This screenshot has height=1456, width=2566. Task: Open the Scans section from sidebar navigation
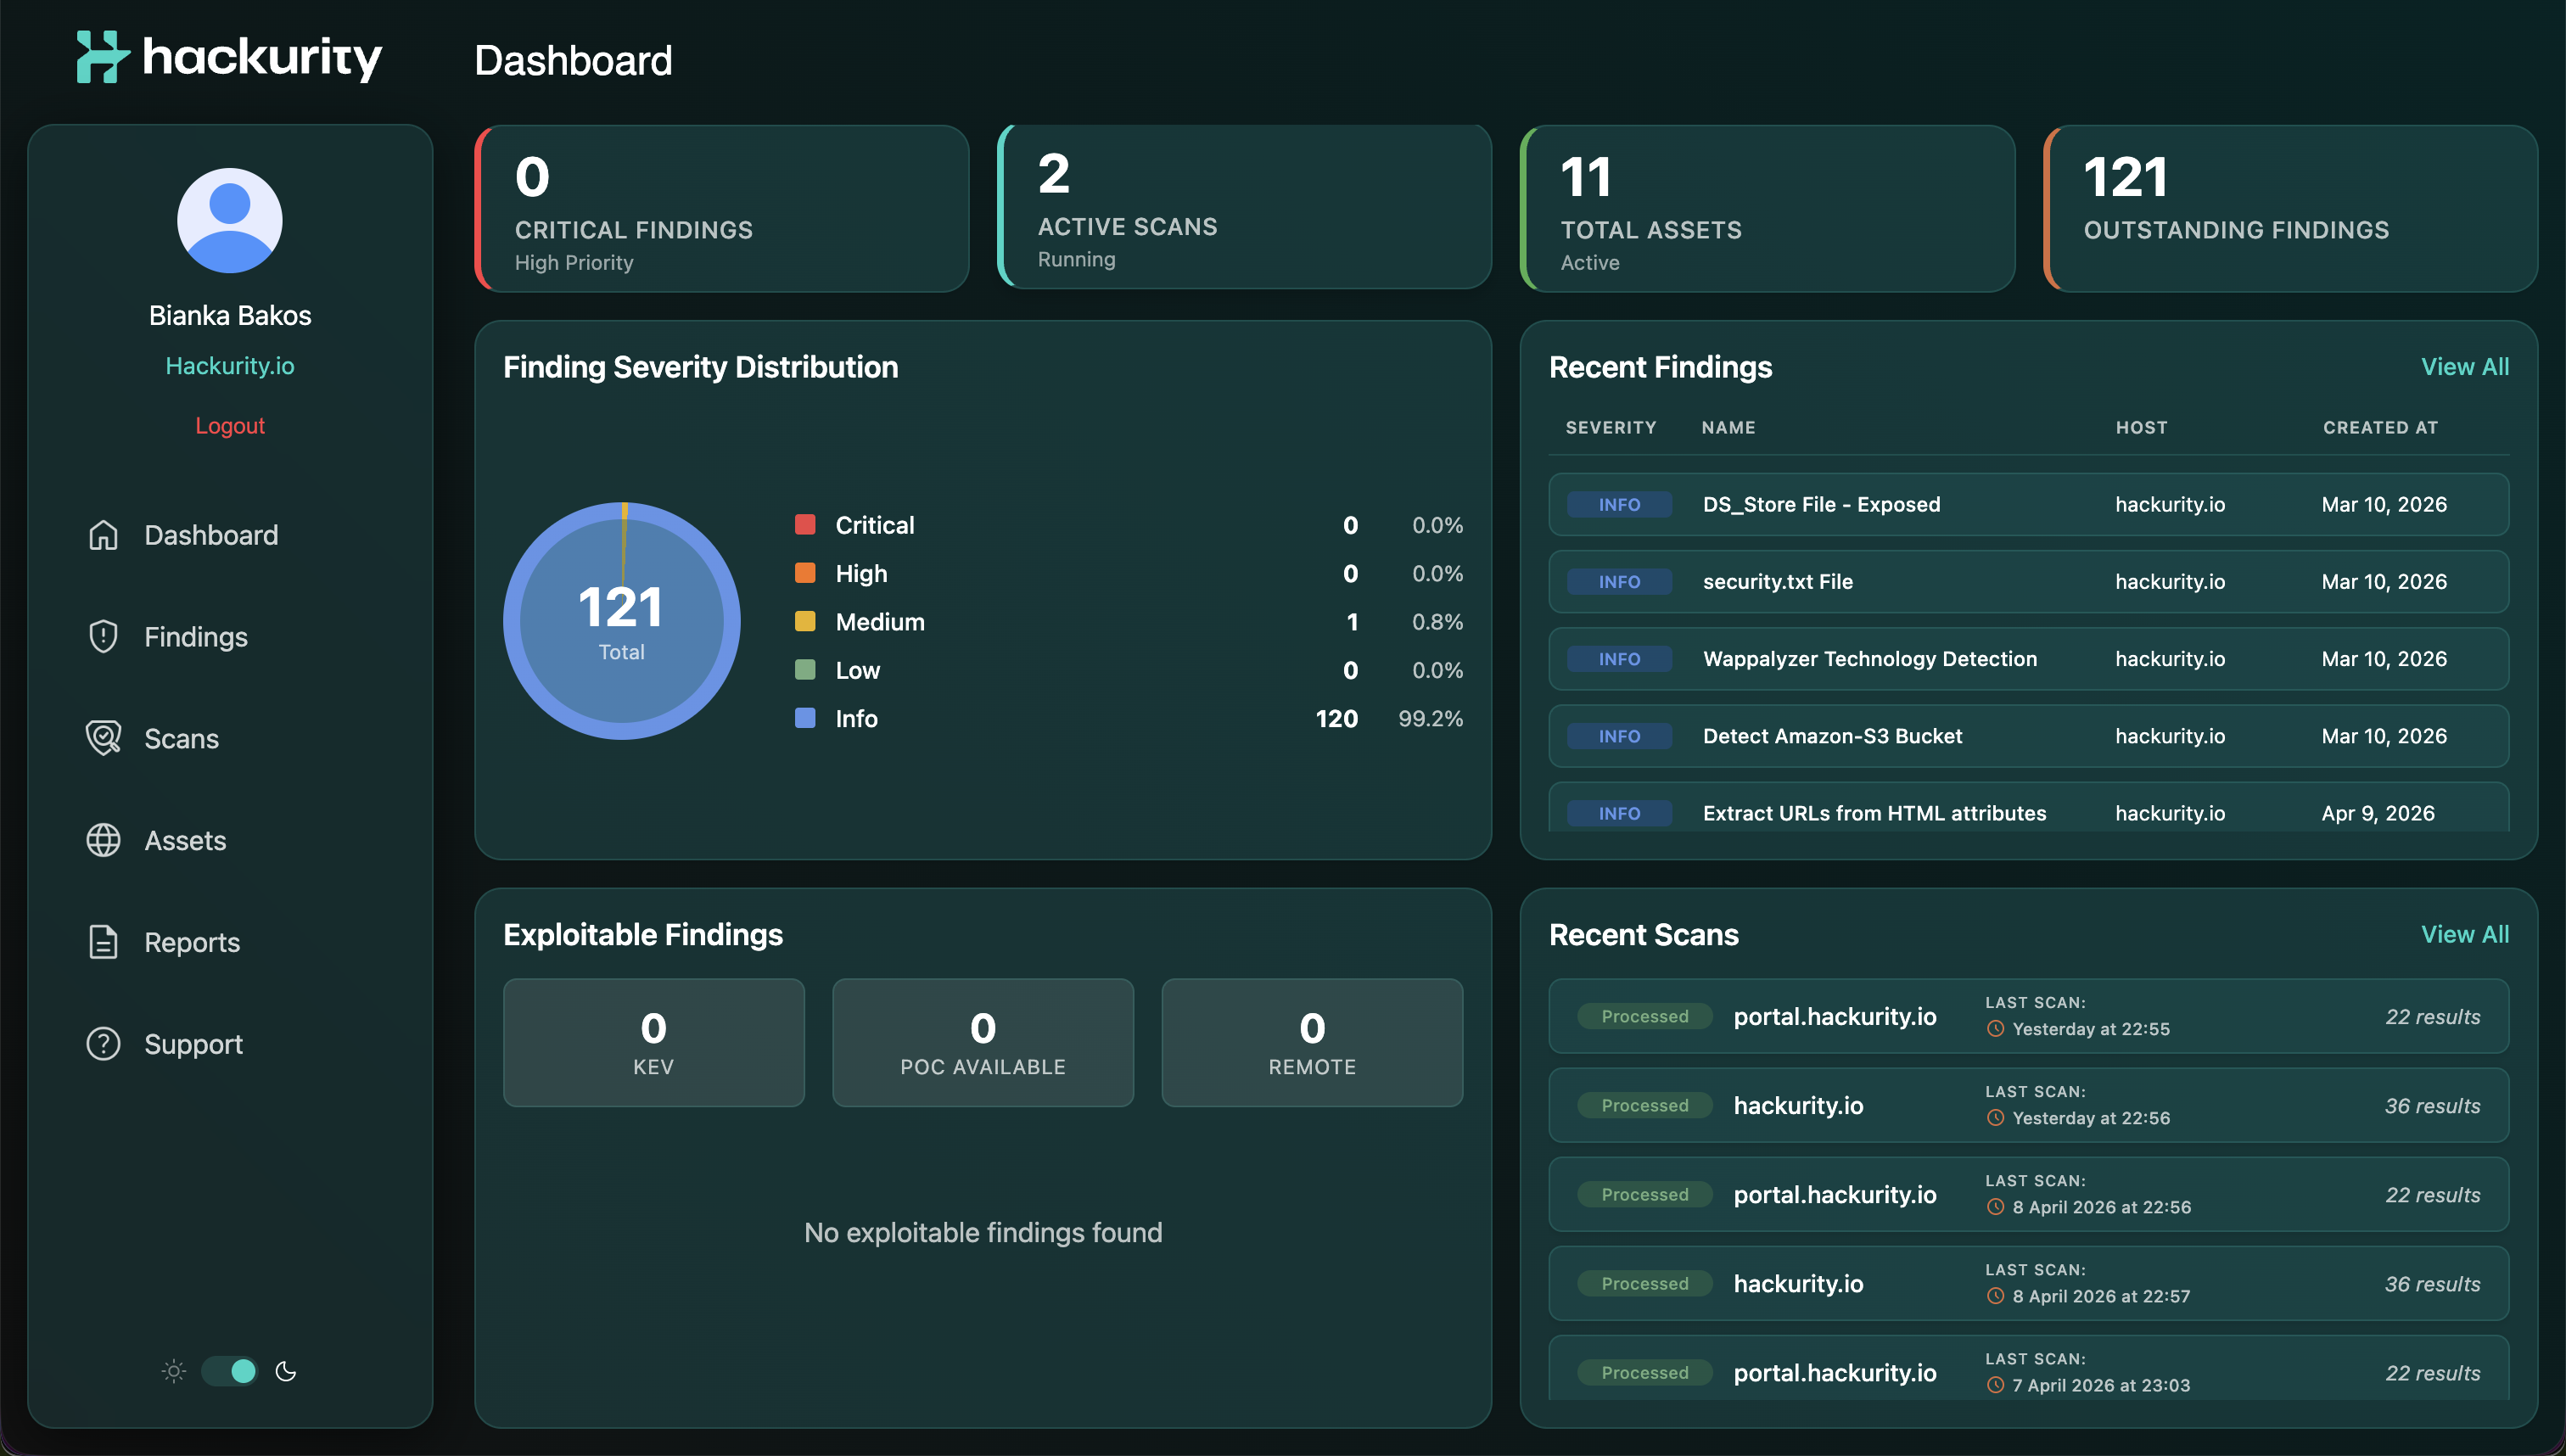(181, 738)
